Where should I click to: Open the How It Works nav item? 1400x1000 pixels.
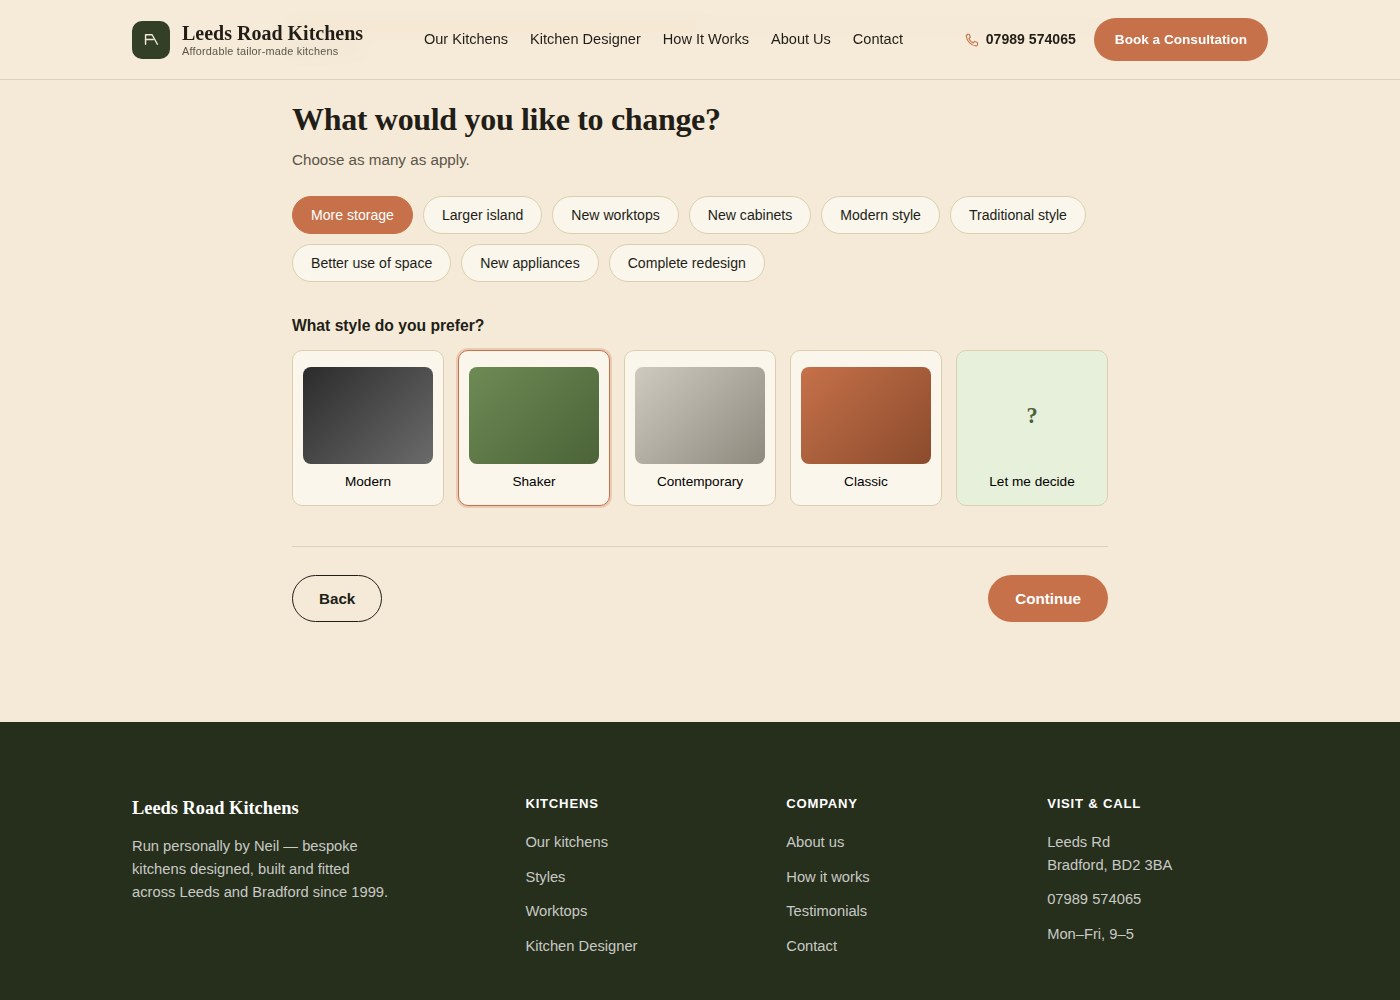706,39
